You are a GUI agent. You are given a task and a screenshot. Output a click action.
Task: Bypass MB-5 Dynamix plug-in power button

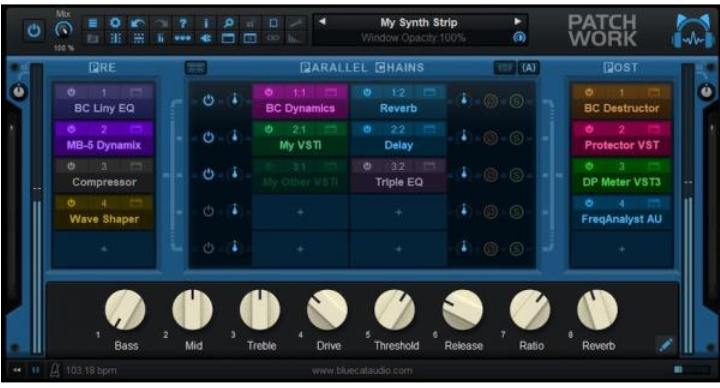pos(71,129)
